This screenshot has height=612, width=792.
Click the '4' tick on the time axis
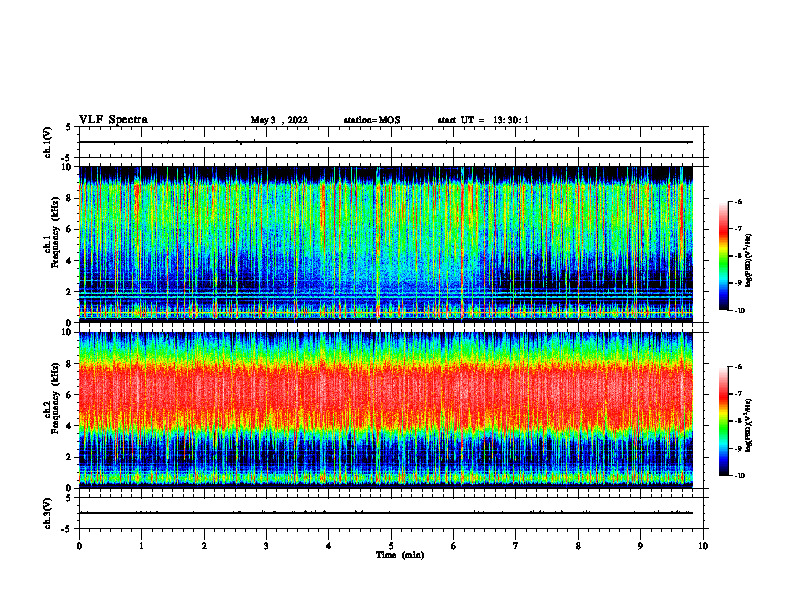328,546
